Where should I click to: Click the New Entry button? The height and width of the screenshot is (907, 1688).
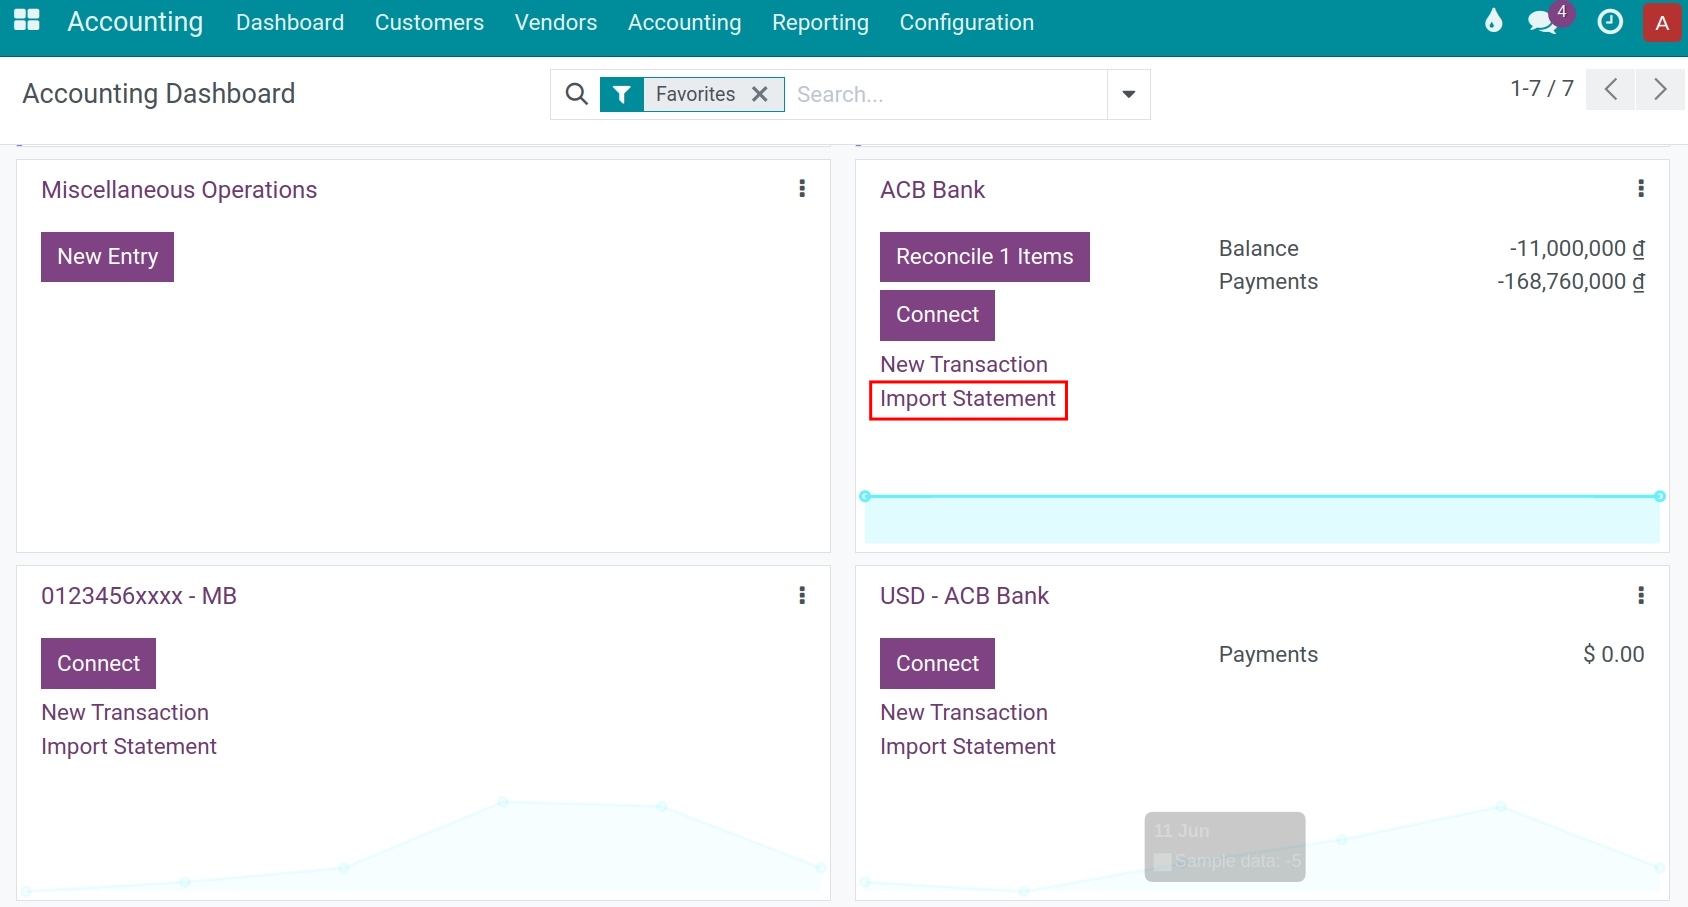tap(107, 257)
